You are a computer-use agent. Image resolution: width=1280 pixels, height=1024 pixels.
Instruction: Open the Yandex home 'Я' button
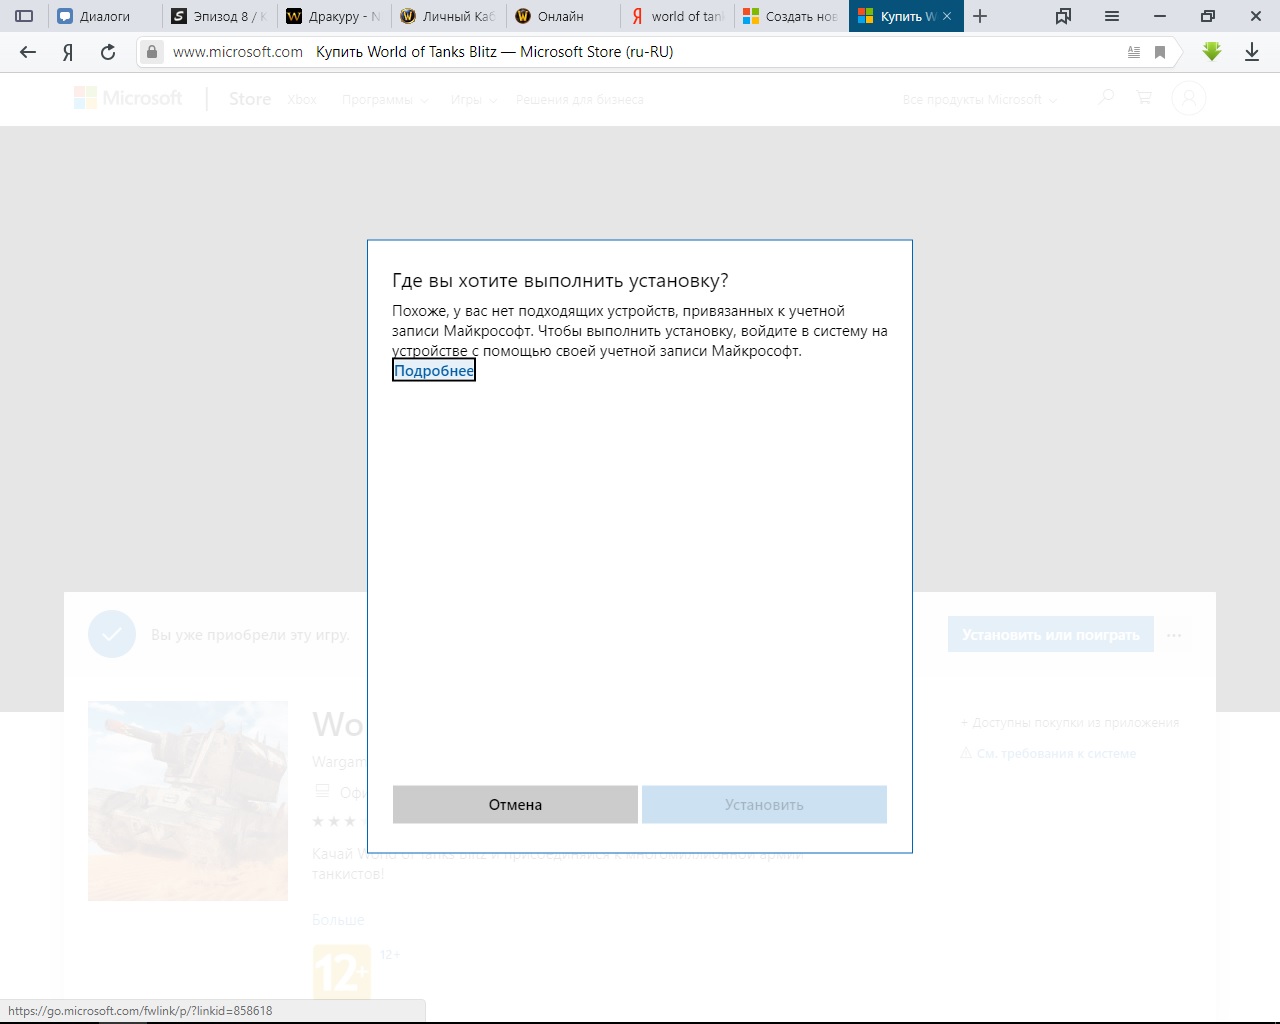(x=68, y=52)
